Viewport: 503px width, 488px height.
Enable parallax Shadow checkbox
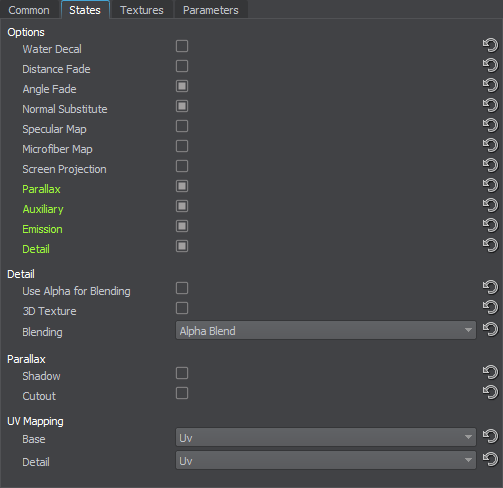pyautogui.click(x=182, y=373)
